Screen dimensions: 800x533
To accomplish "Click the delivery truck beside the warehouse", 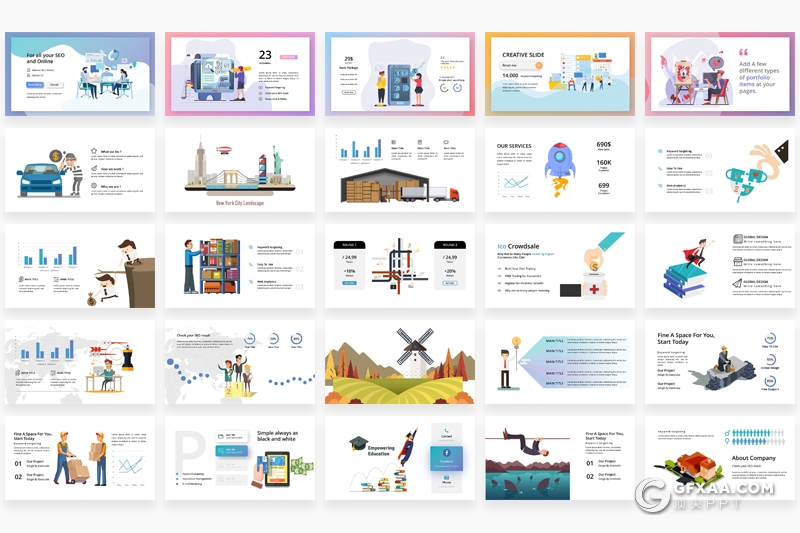I will tap(443, 194).
